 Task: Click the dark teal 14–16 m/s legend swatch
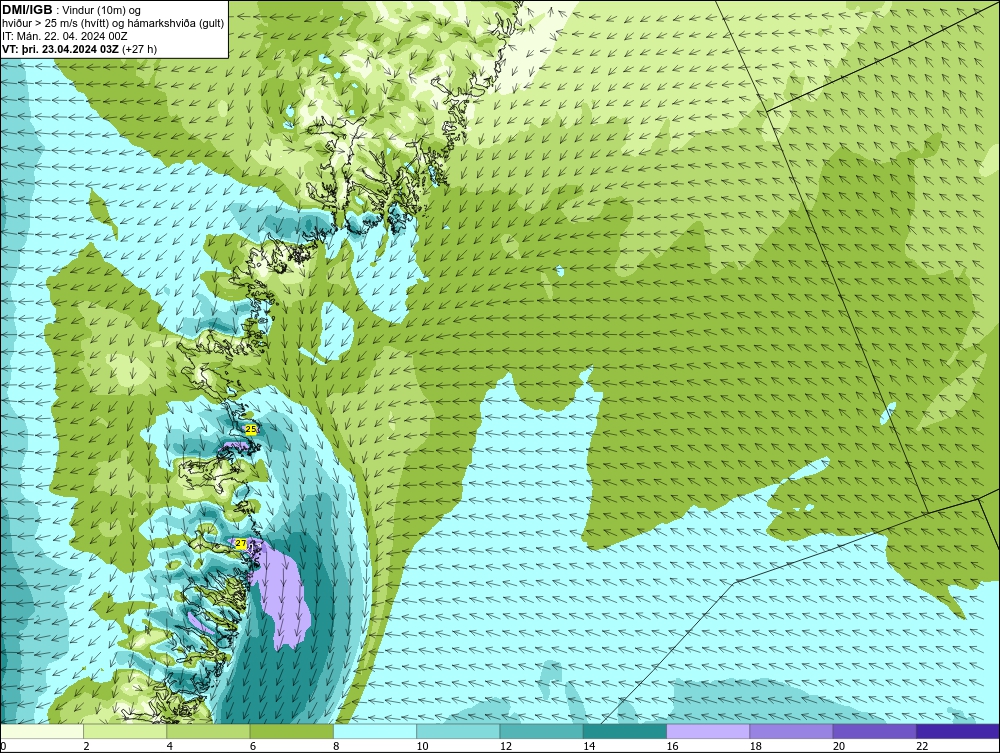(625, 731)
